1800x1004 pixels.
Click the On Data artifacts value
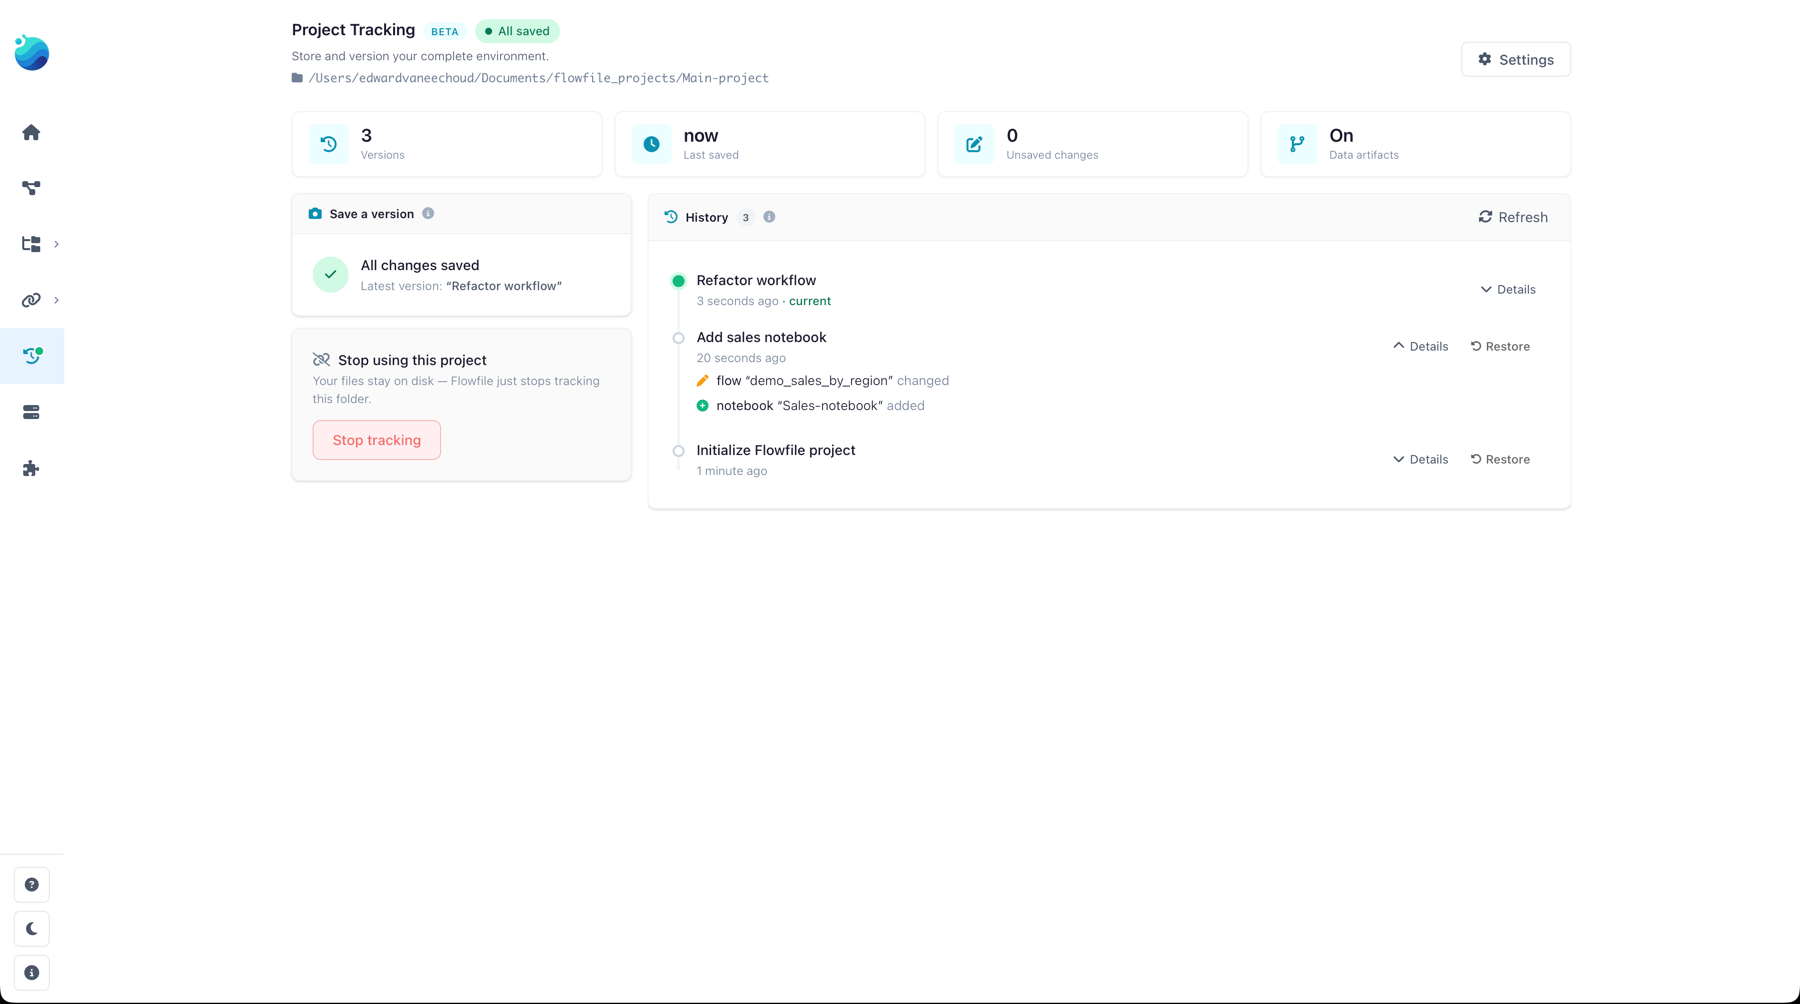coord(1341,136)
